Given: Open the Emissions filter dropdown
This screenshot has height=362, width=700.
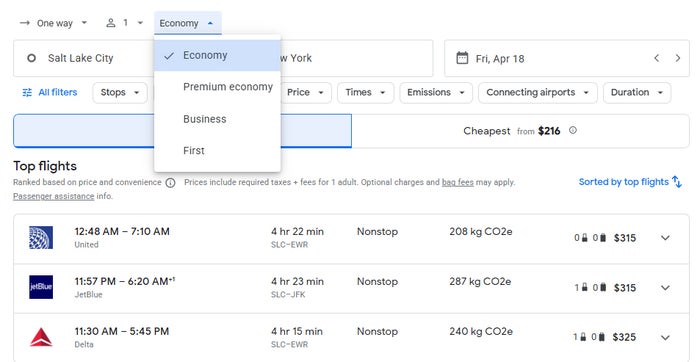Looking at the screenshot, I should tap(436, 92).
